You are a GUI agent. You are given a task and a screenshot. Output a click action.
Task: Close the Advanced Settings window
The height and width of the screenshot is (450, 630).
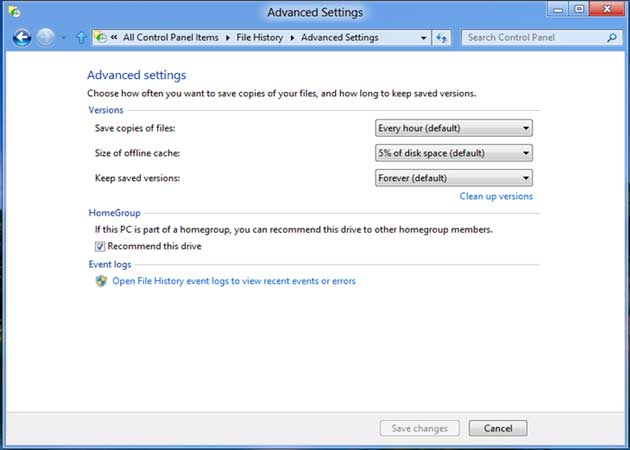point(607,9)
